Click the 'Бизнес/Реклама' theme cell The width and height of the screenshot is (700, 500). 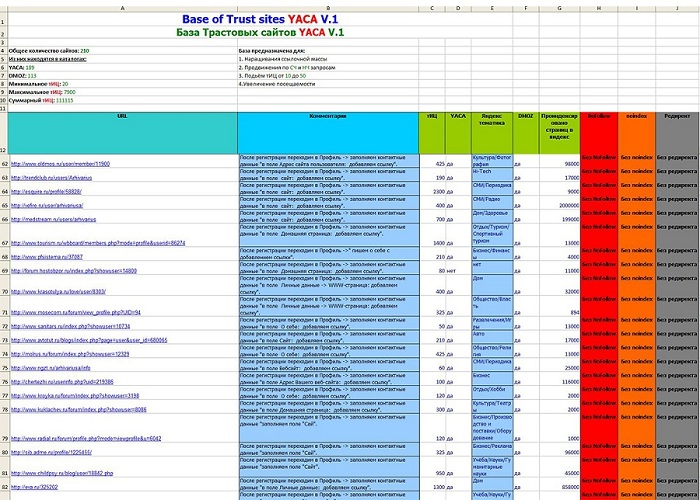tap(492, 449)
